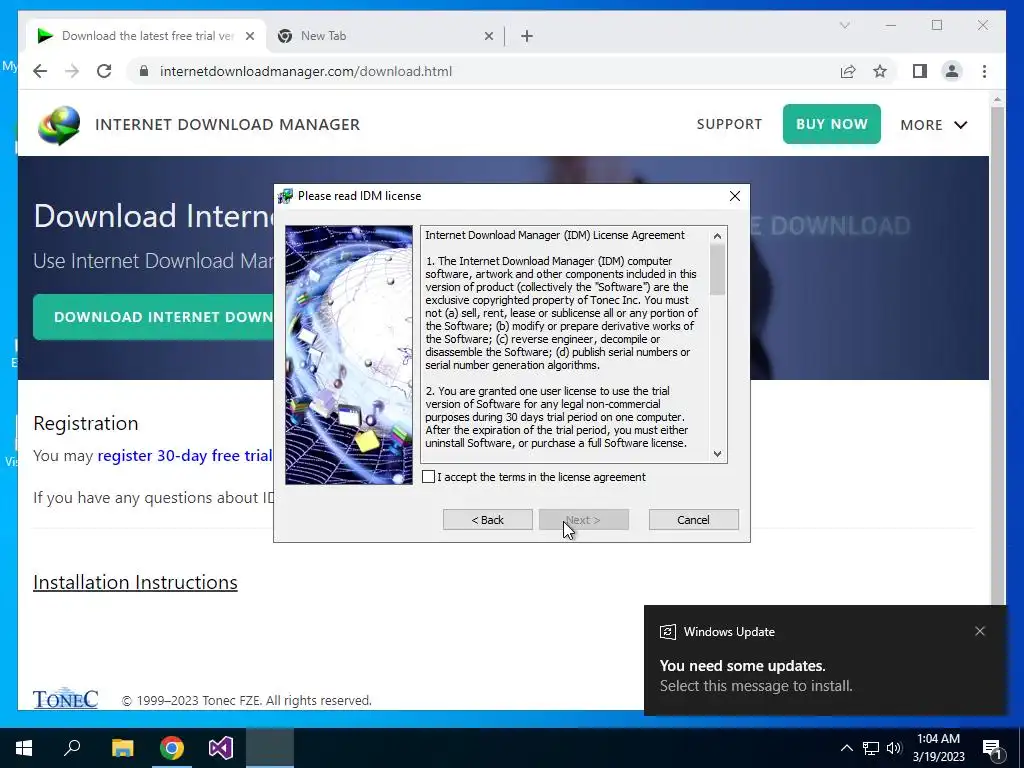The width and height of the screenshot is (1024, 768).
Task: Click the Cancel button in IDM installer
Action: tap(694, 520)
